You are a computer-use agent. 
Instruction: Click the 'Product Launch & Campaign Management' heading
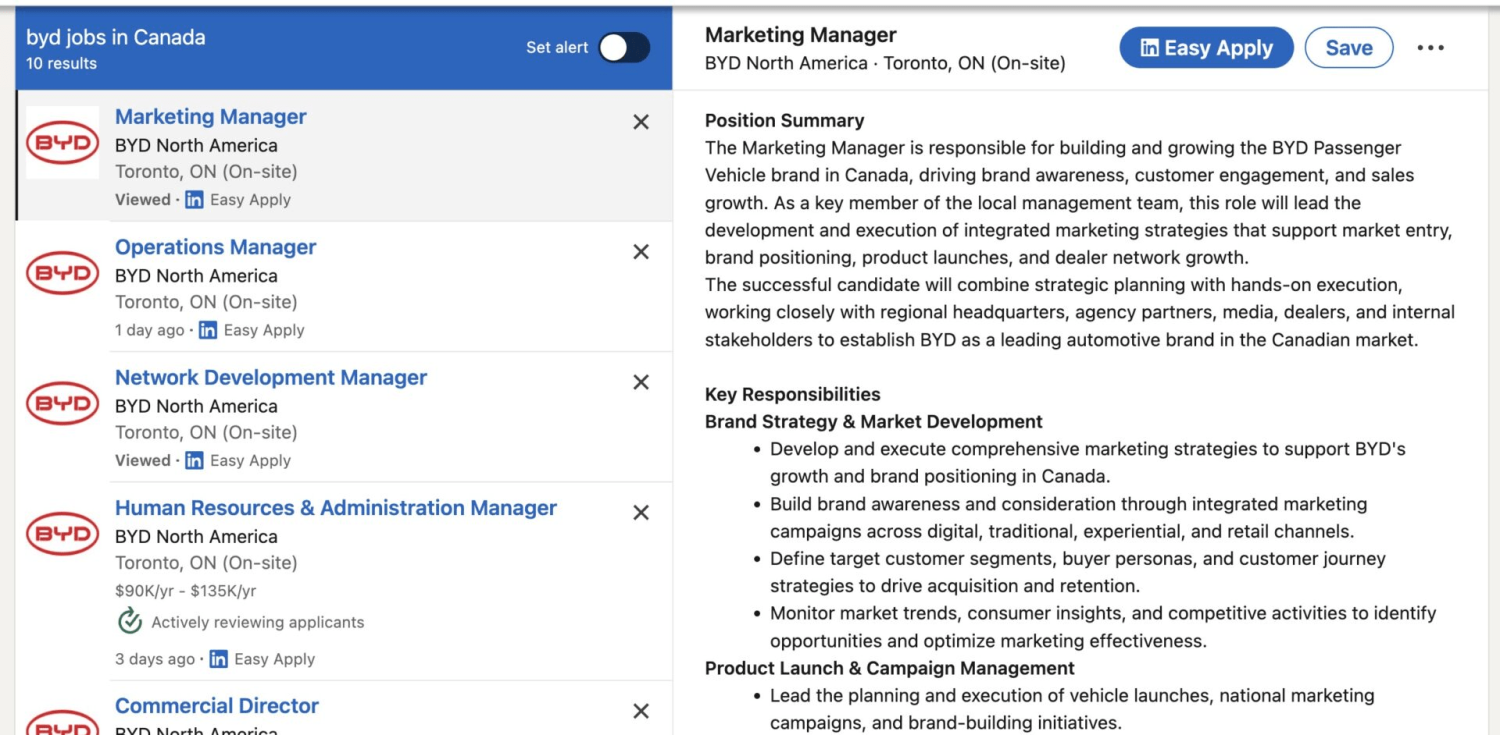point(890,668)
